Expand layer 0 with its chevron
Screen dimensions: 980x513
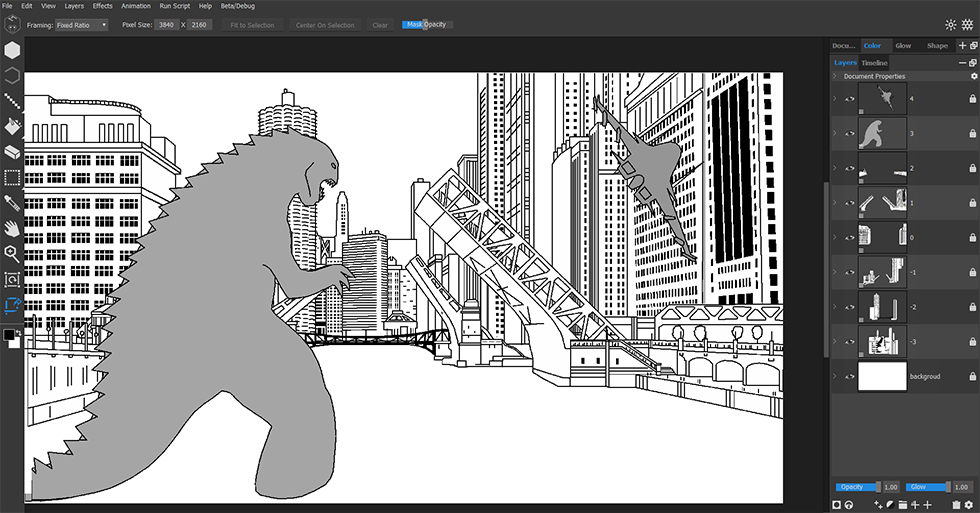coord(835,237)
